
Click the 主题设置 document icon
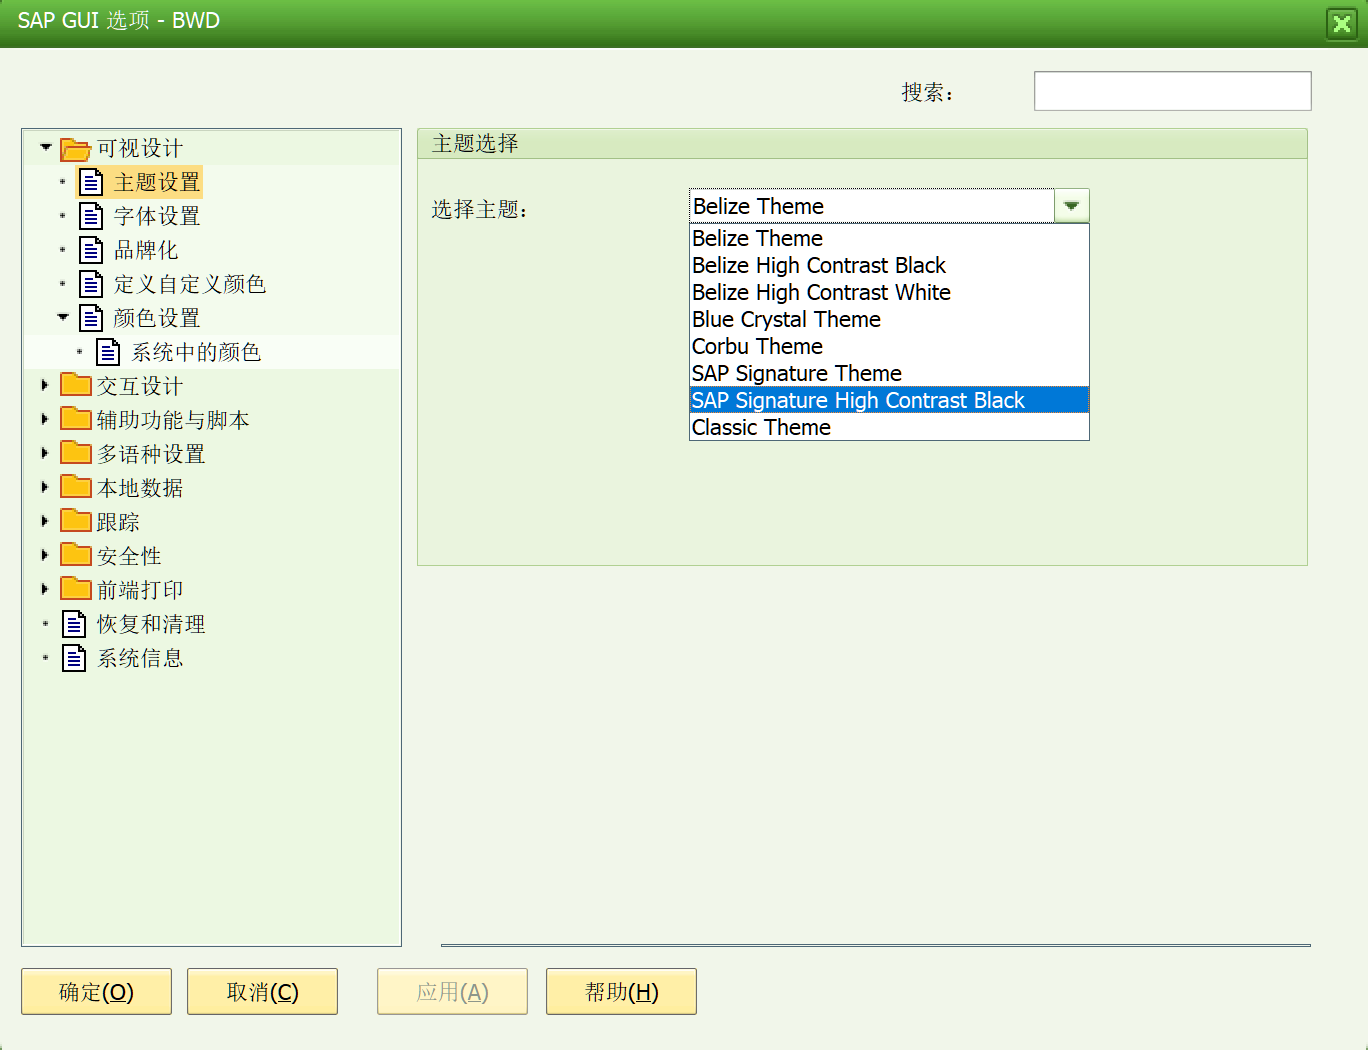coord(92,182)
